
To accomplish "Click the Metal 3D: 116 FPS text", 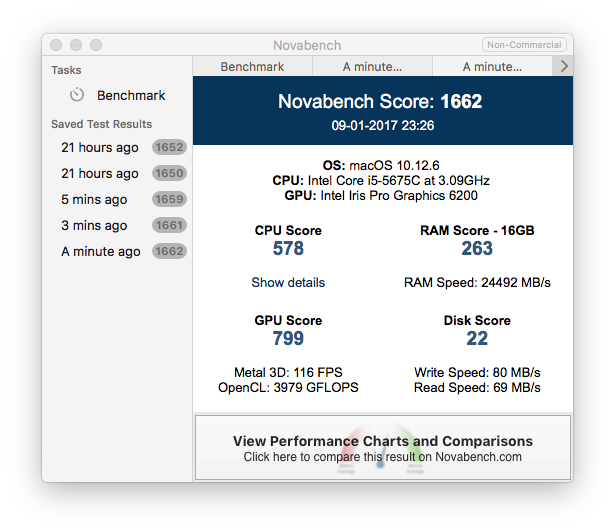I will coord(288,372).
